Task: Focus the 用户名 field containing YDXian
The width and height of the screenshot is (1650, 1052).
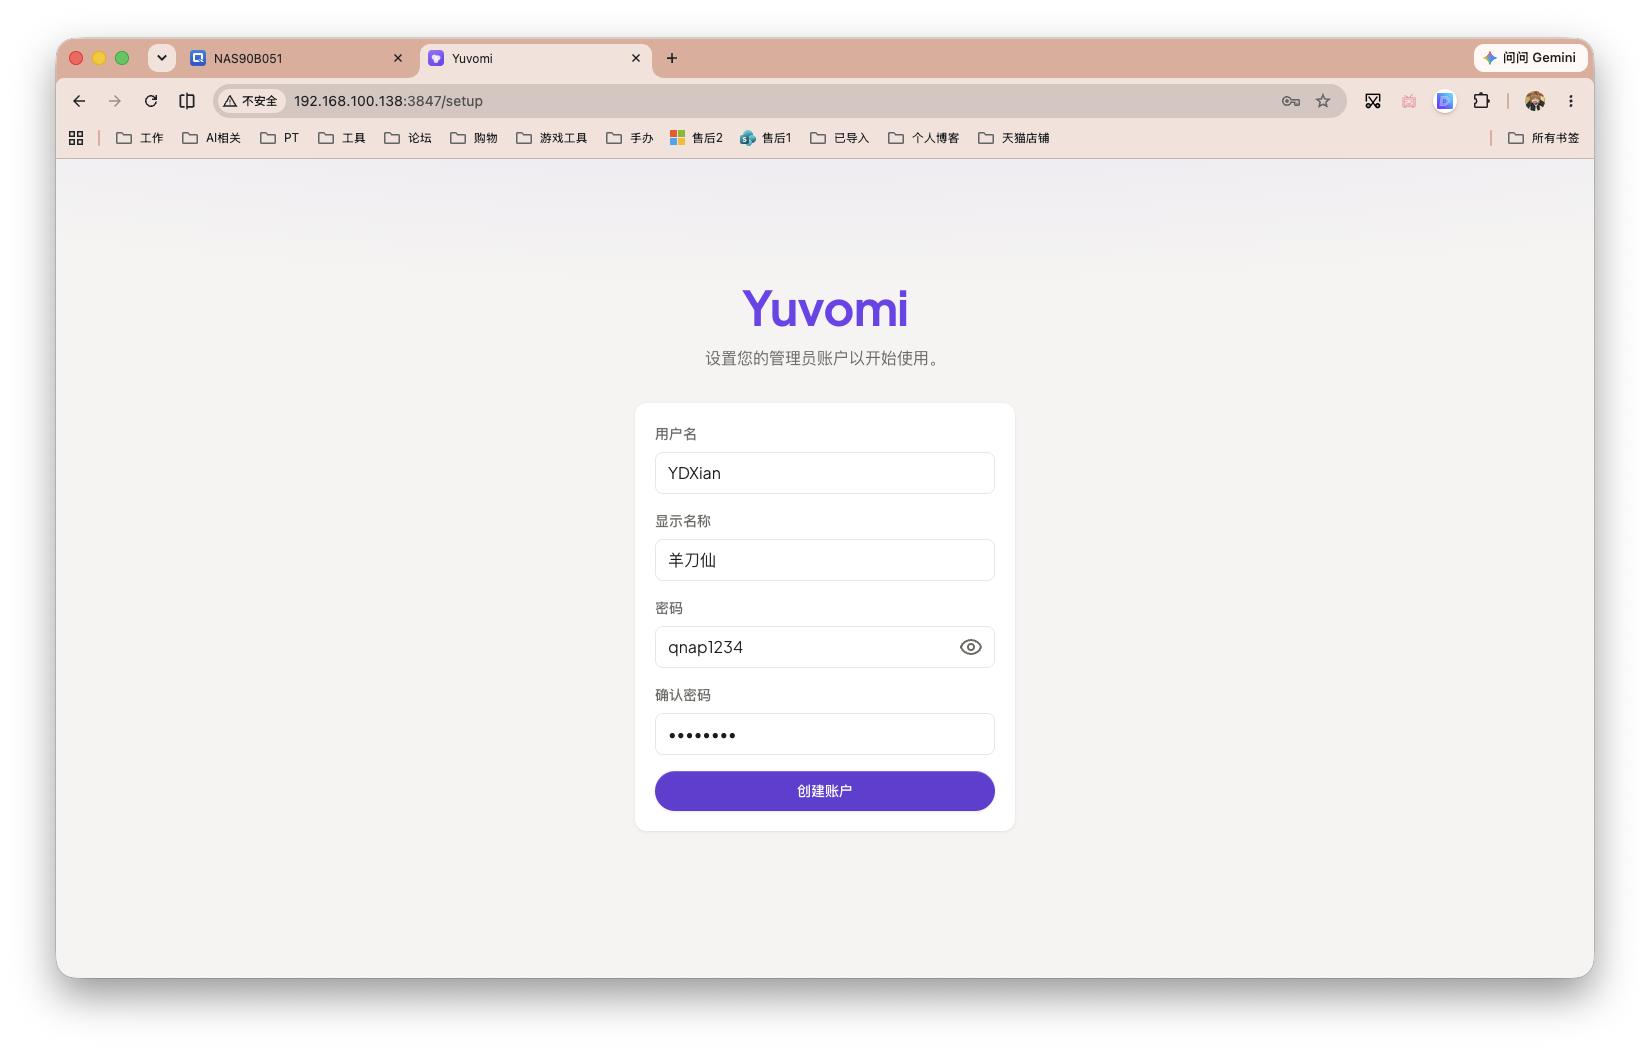Action: point(824,473)
